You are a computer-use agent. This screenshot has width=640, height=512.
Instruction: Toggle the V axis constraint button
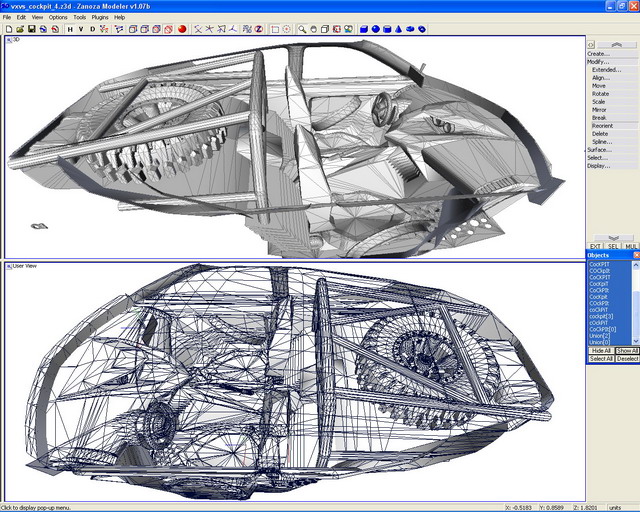(81, 29)
